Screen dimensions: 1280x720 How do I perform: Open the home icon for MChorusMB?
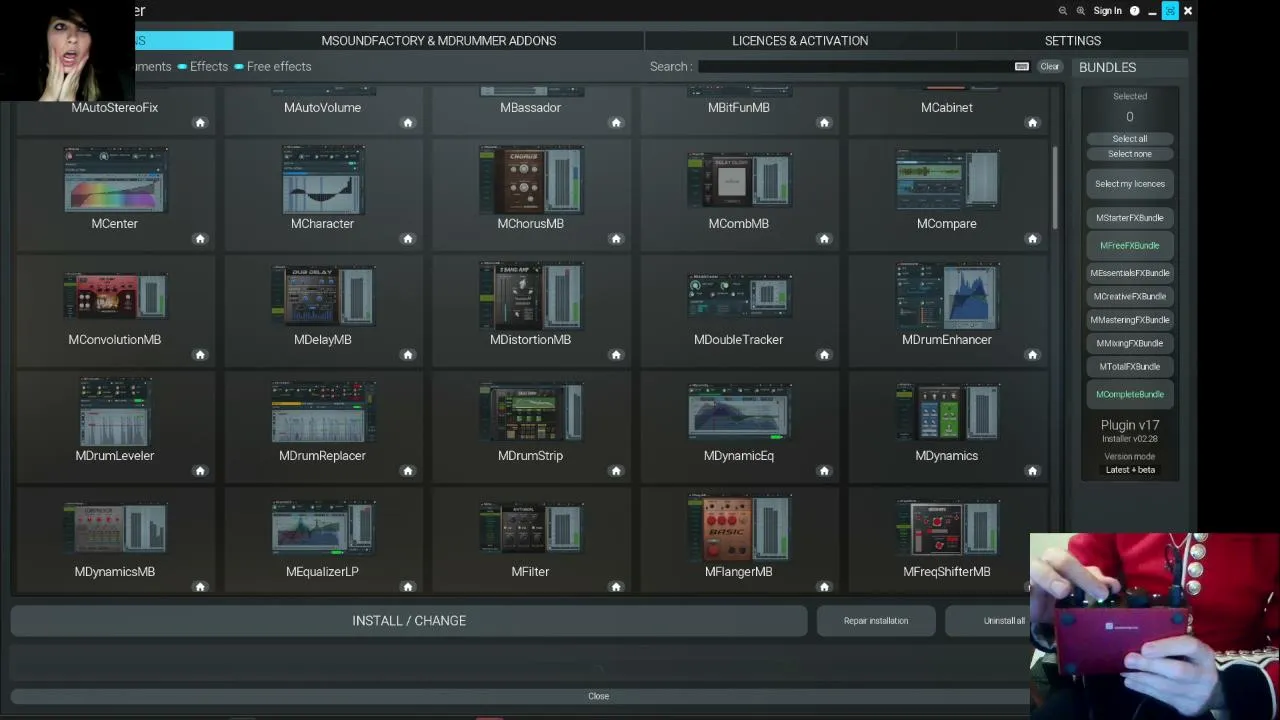[x=616, y=239]
